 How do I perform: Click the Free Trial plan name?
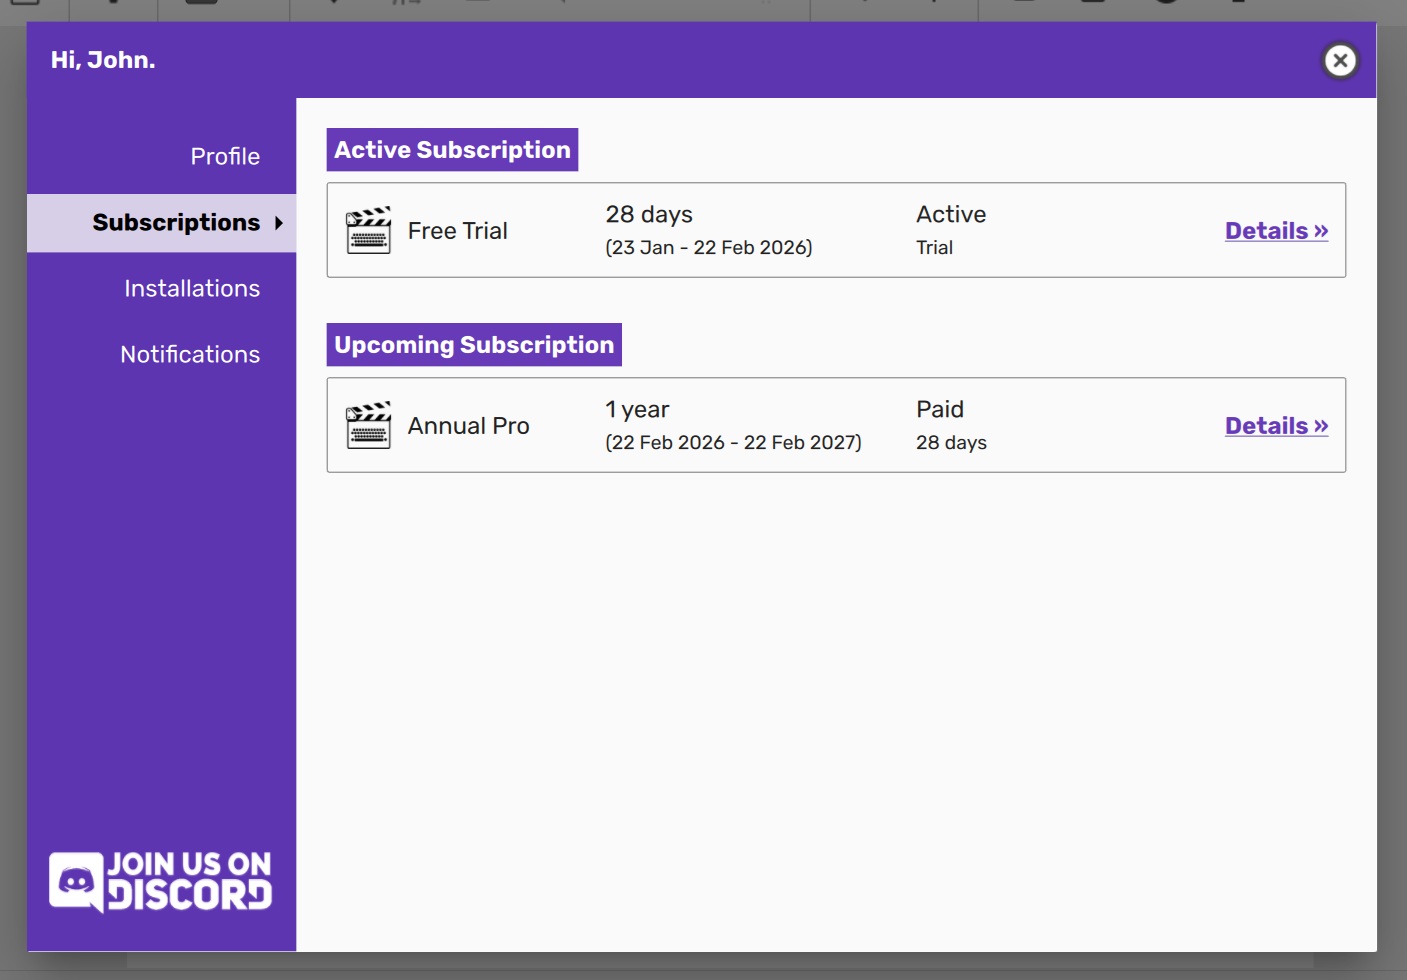457,231
